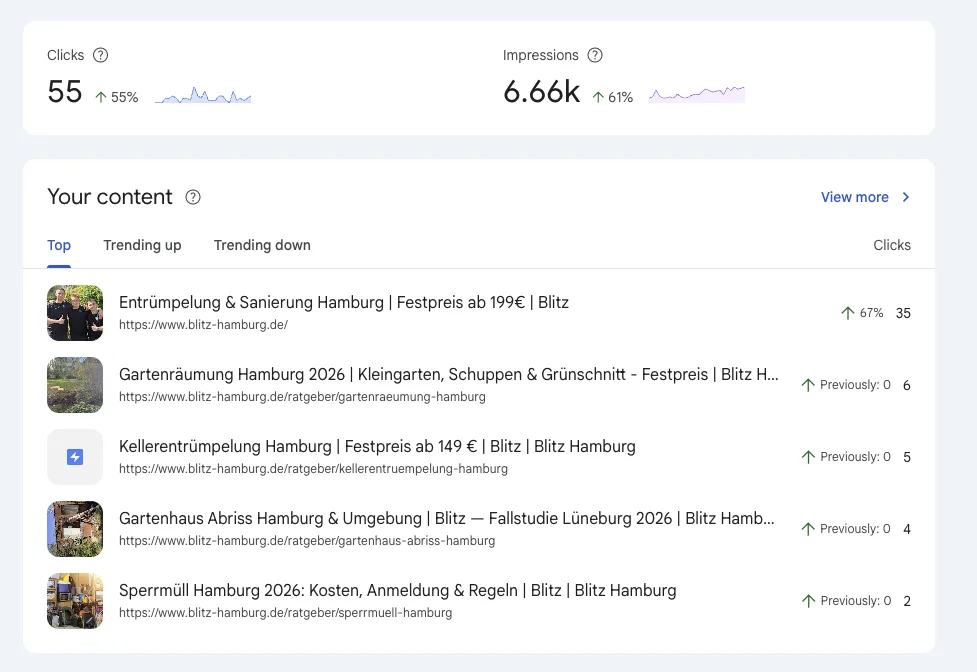The height and width of the screenshot is (672, 977).
Task: Click the click count 35
Action: [x=903, y=313]
